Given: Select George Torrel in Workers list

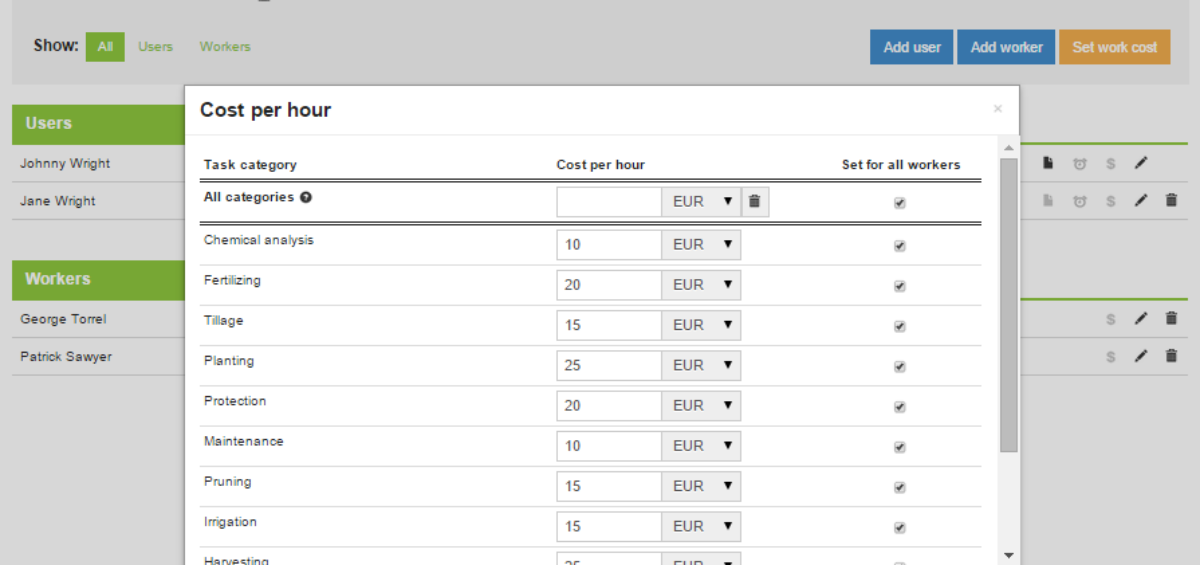Looking at the screenshot, I should coord(63,319).
